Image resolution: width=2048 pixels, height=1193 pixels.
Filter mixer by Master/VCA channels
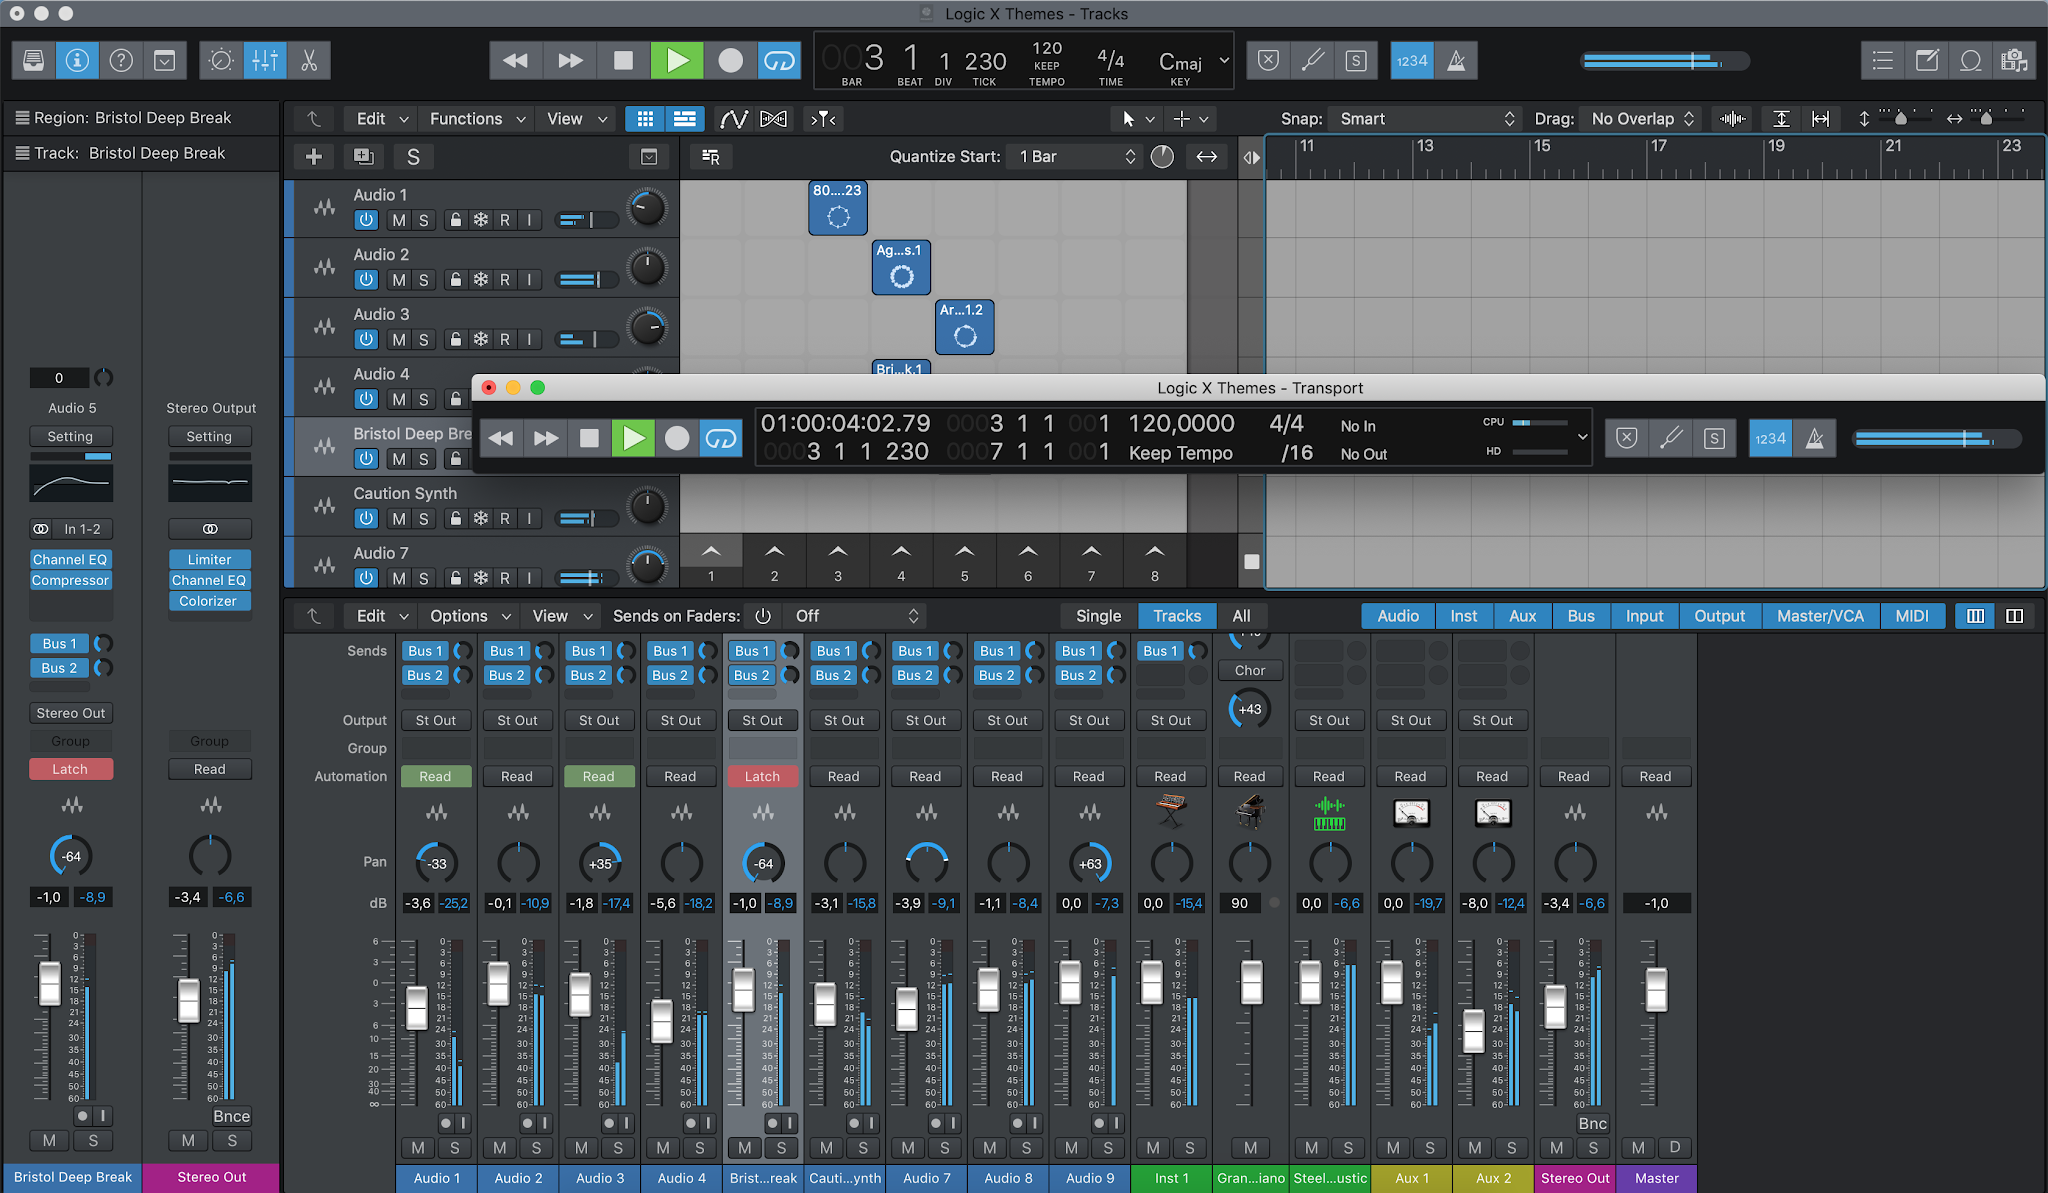1820,616
